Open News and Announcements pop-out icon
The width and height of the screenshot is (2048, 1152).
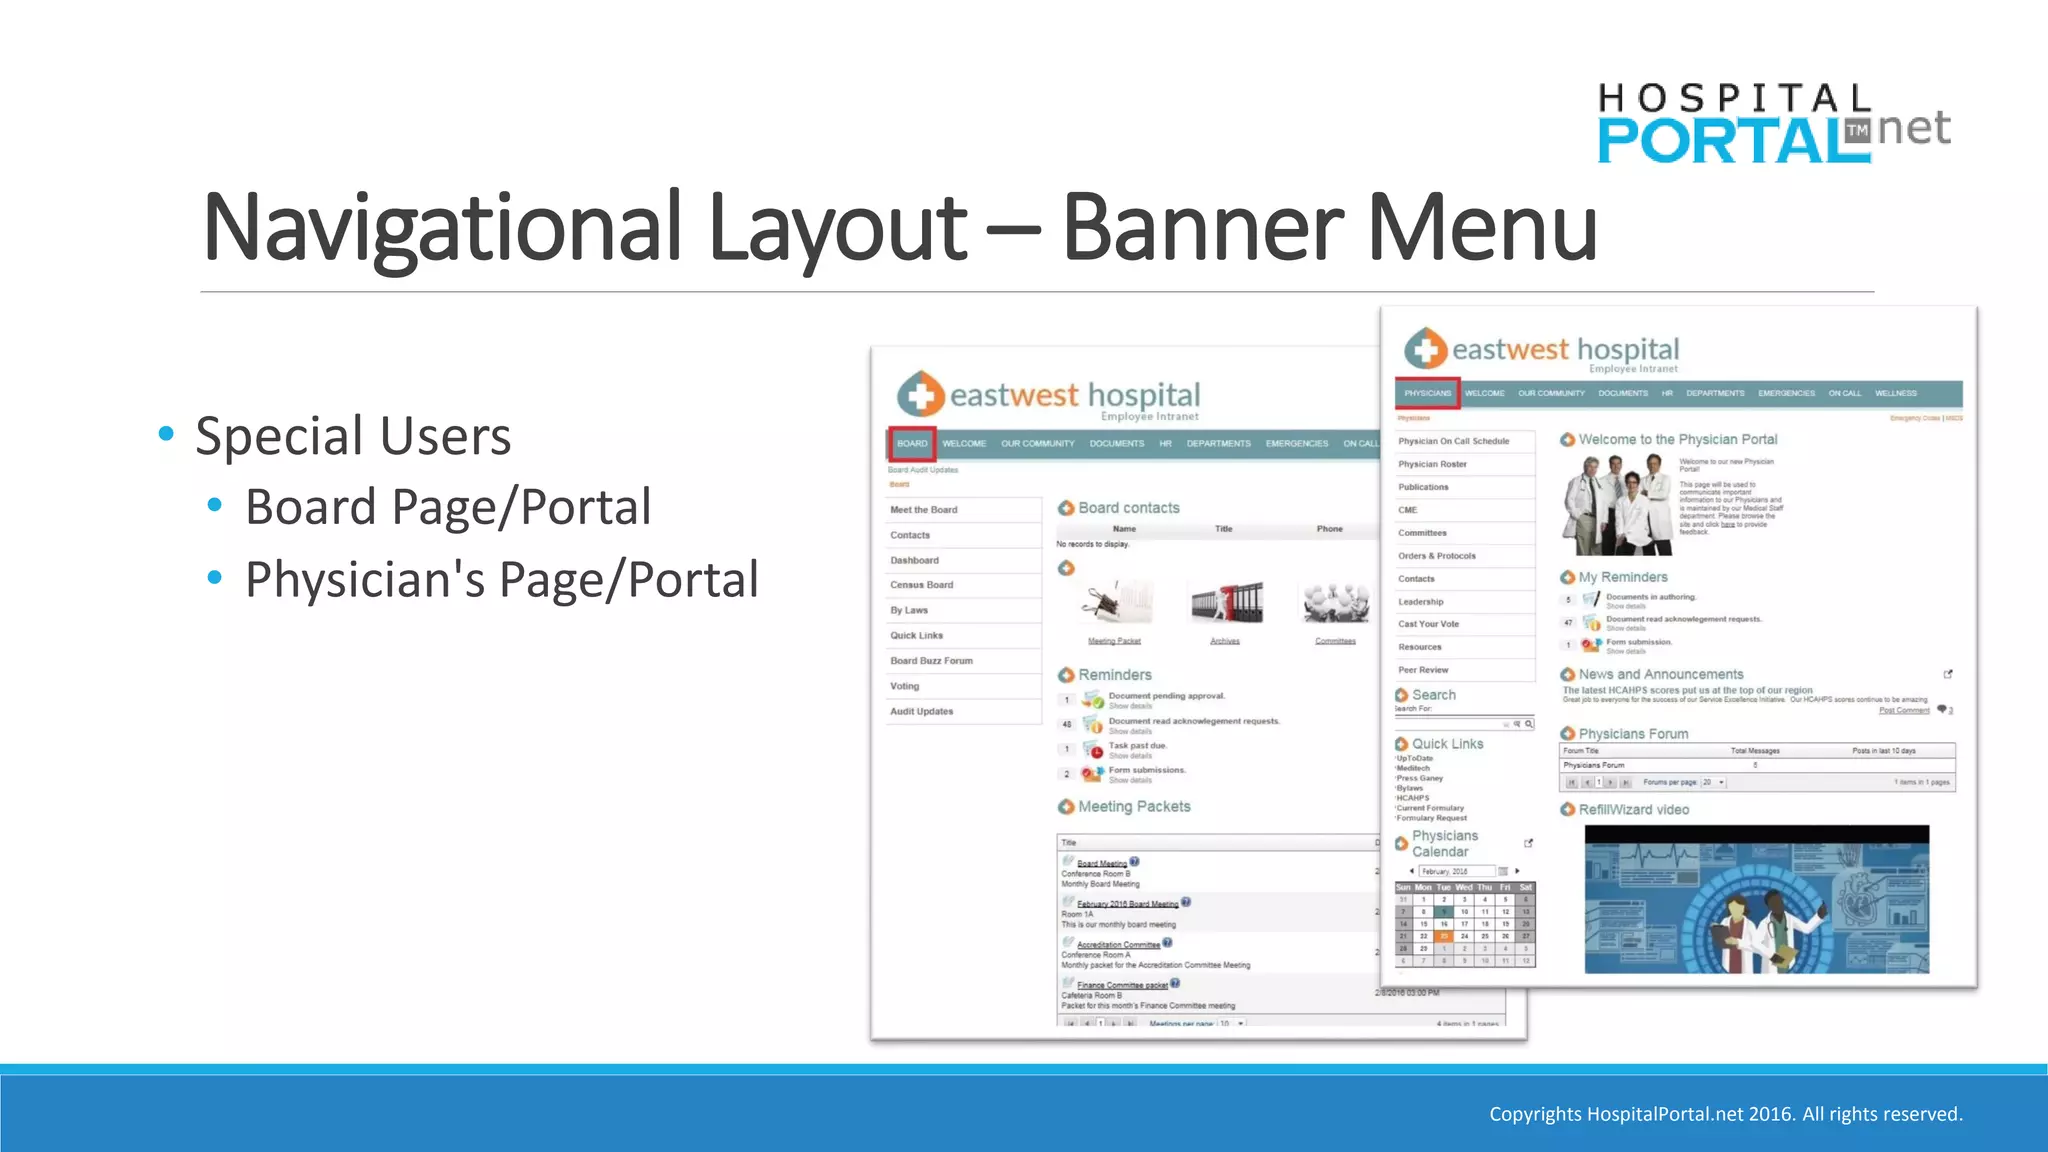point(1948,674)
